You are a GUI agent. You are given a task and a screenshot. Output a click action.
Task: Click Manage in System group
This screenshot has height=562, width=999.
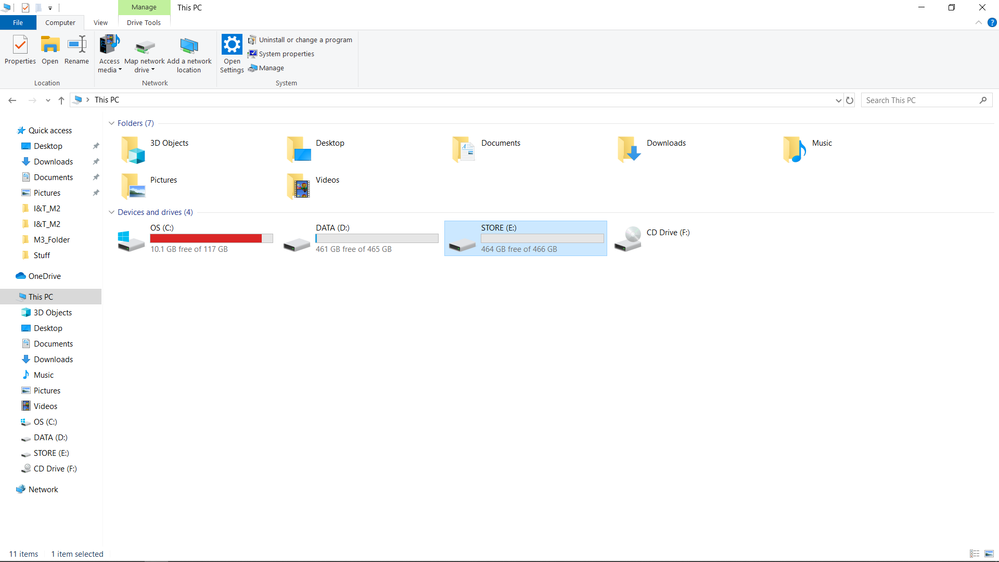(x=266, y=68)
